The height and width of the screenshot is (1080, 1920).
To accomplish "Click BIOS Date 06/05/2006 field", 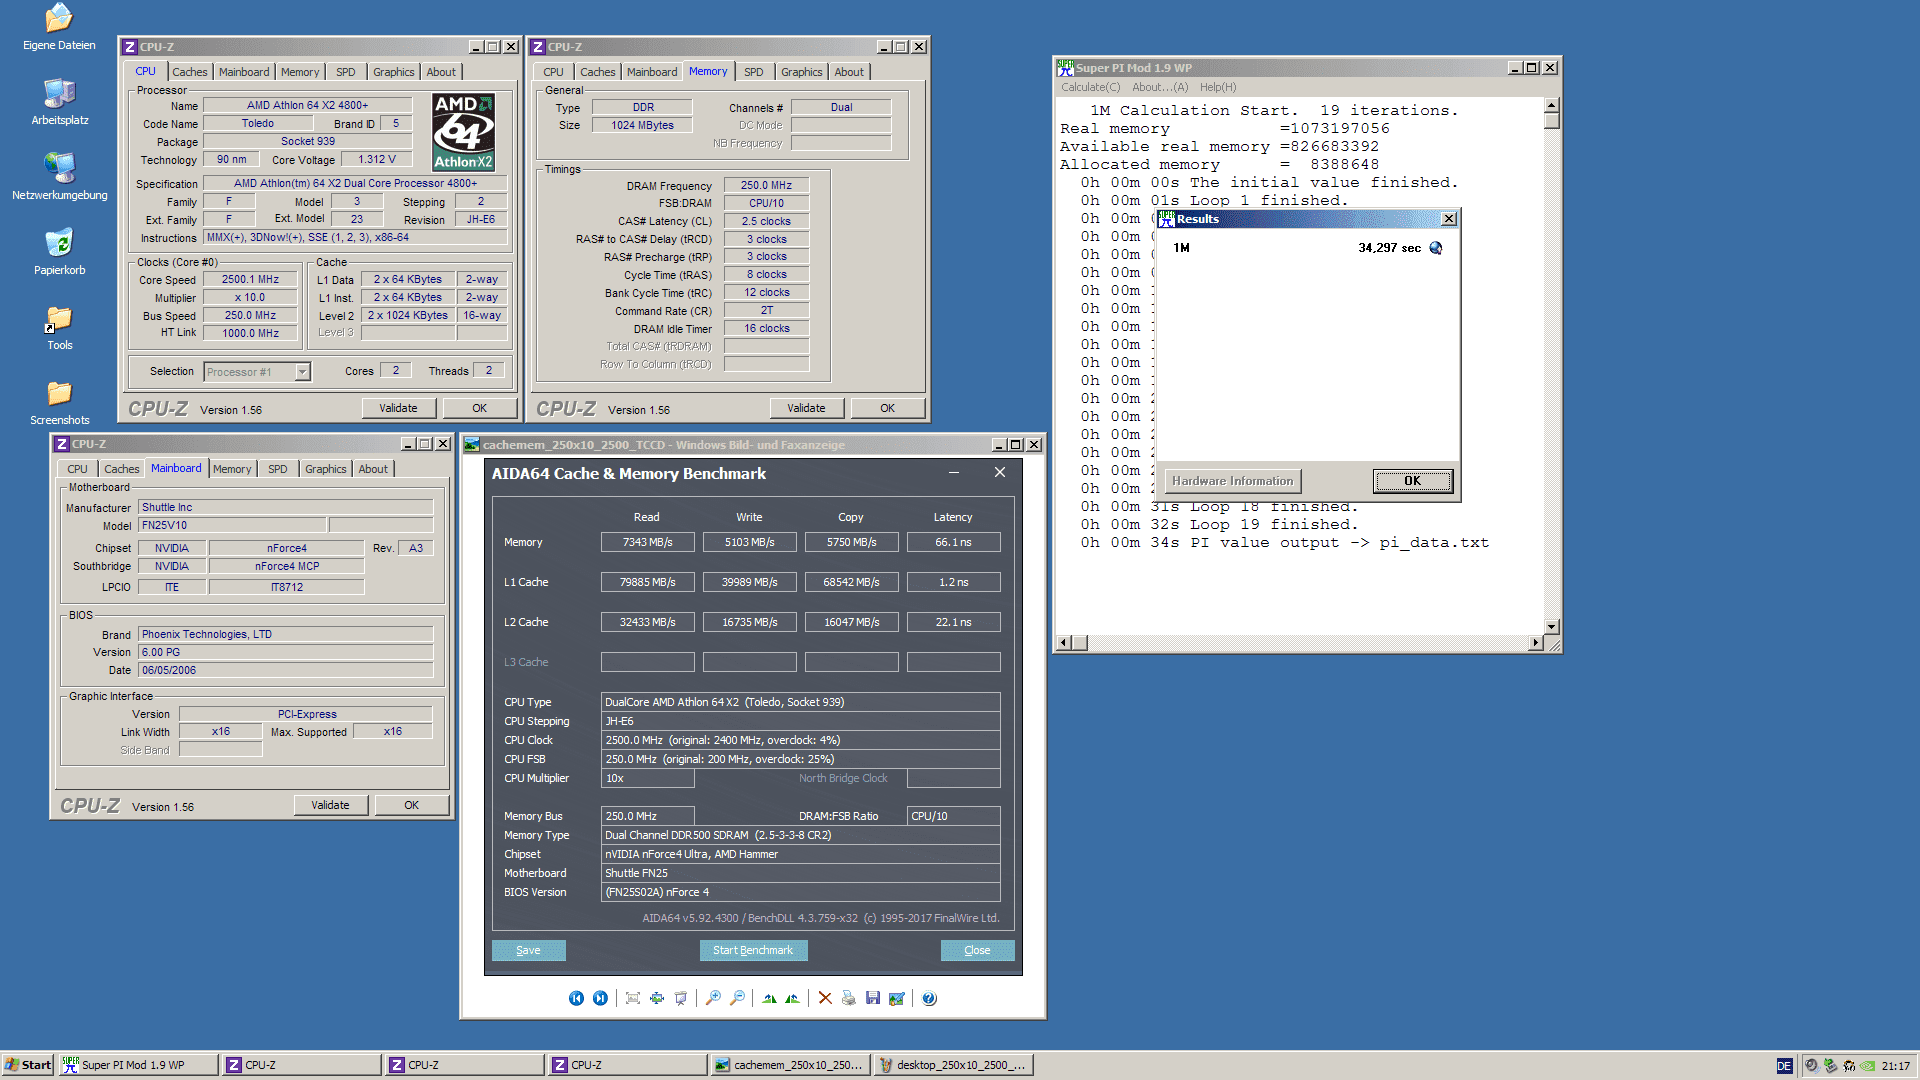I will (285, 670).
